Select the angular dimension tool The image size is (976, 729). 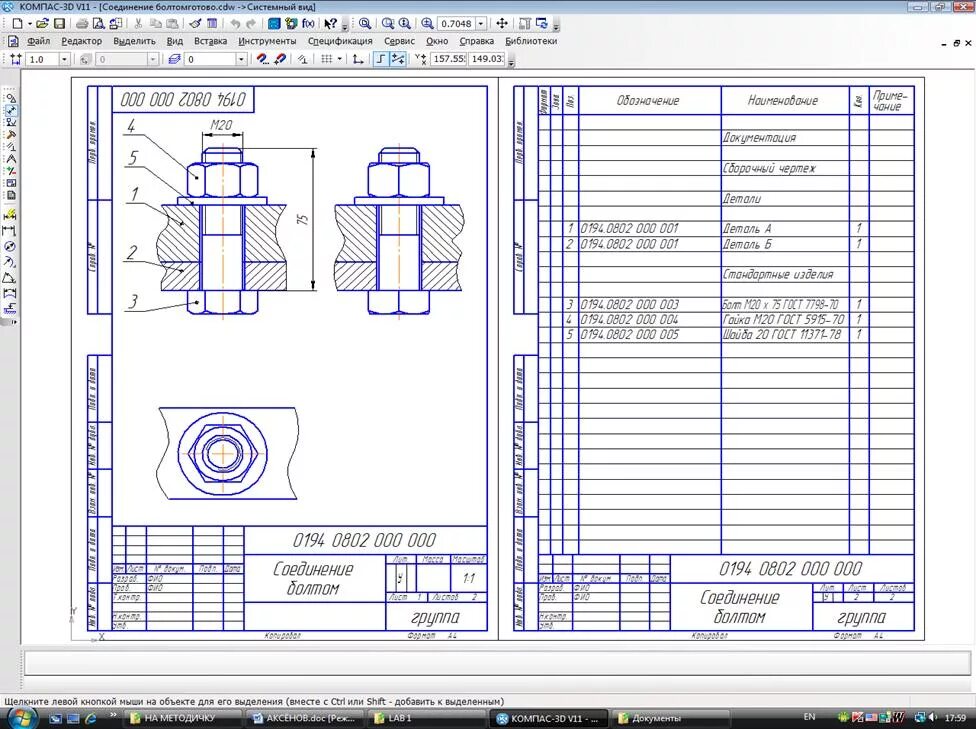(x=9, y=278)
